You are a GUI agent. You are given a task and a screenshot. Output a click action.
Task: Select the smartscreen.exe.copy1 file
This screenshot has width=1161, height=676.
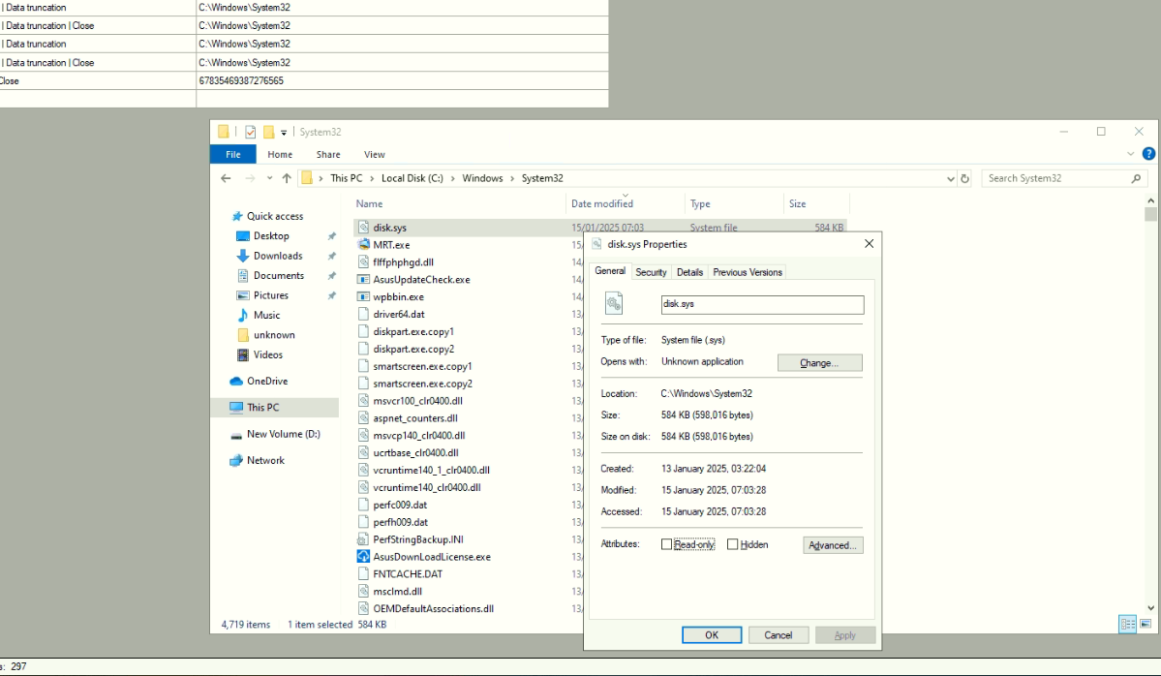tap(422, 366)
